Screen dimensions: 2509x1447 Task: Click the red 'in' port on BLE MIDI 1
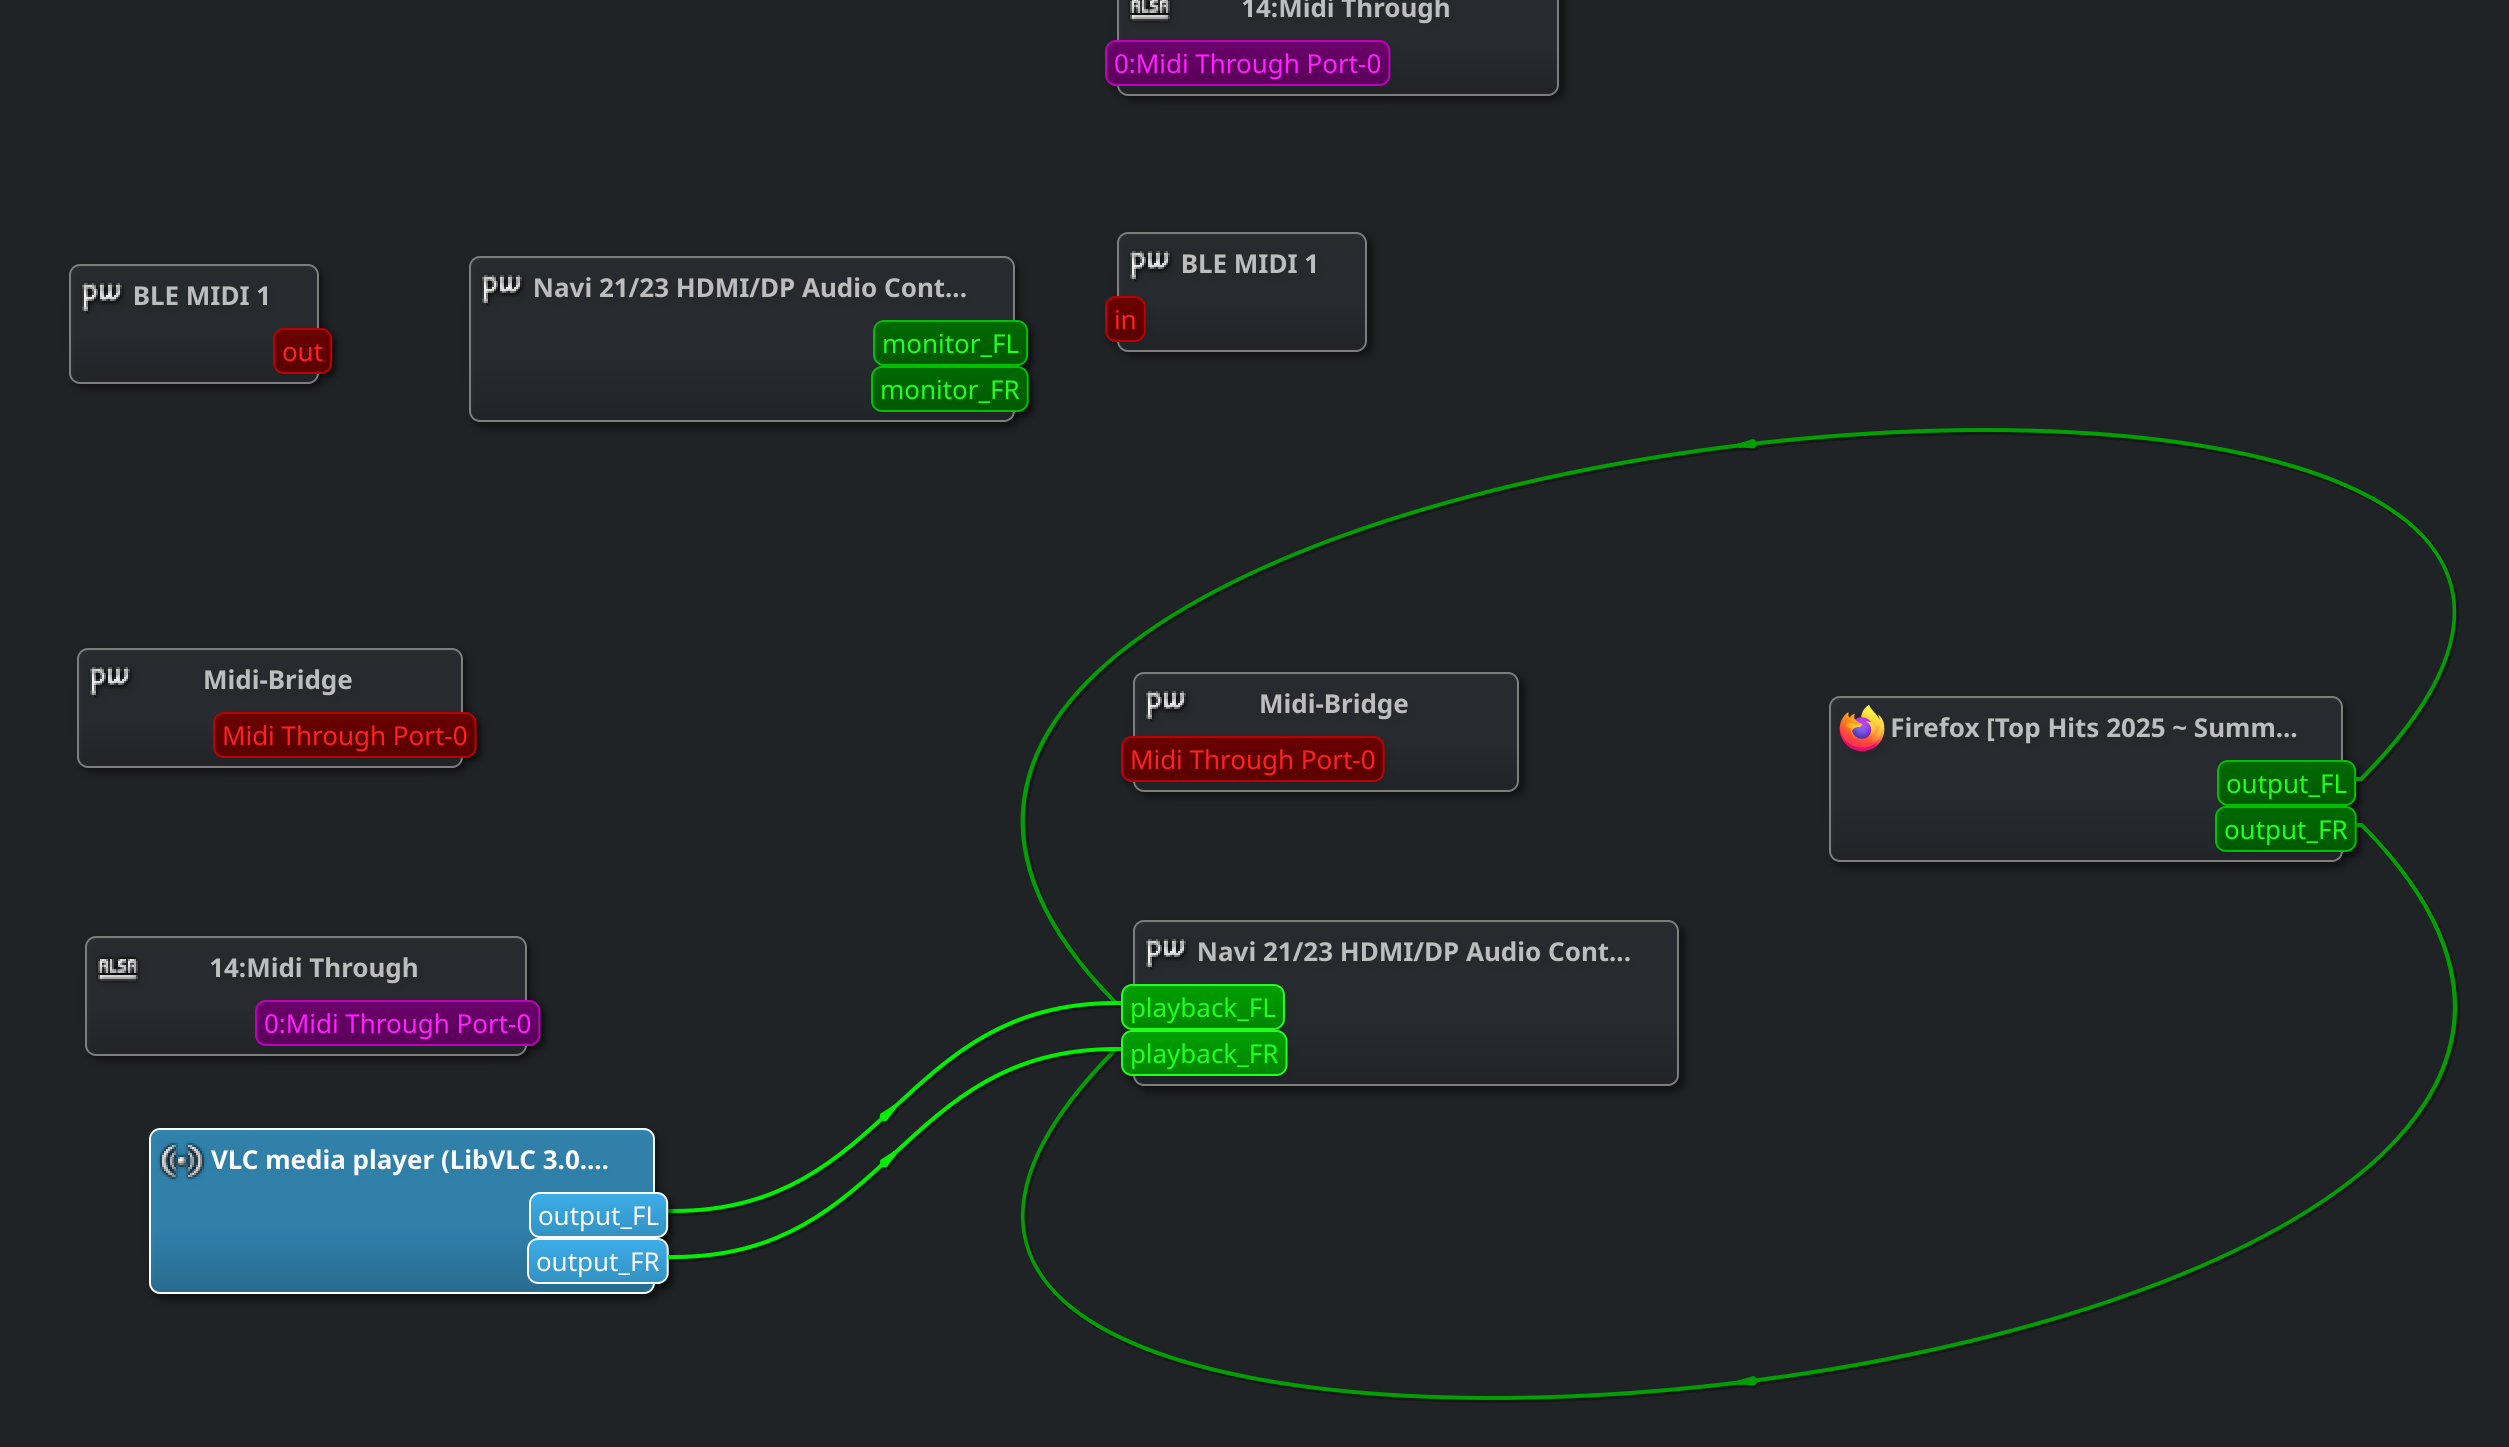pyautogui.click(x=1125, y=320)
